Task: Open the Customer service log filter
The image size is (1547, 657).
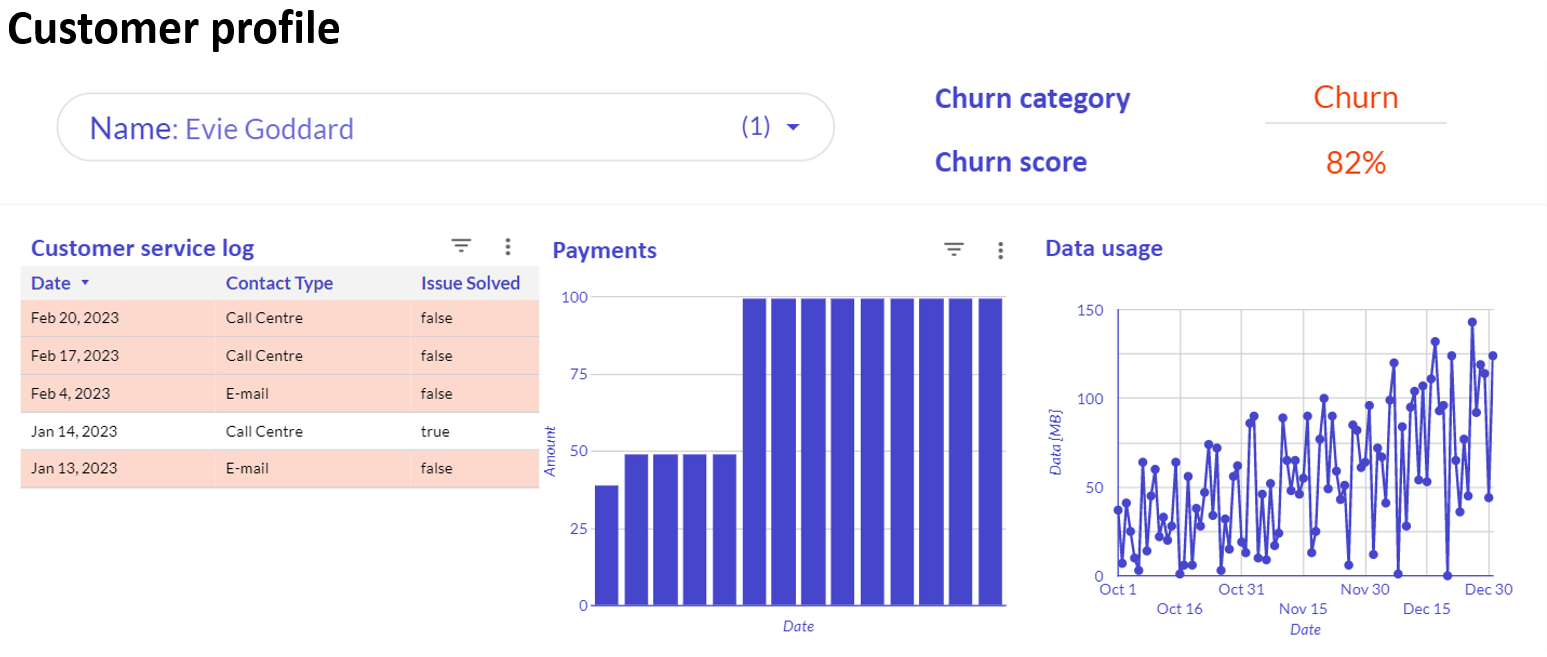Action: click(461, 245)
